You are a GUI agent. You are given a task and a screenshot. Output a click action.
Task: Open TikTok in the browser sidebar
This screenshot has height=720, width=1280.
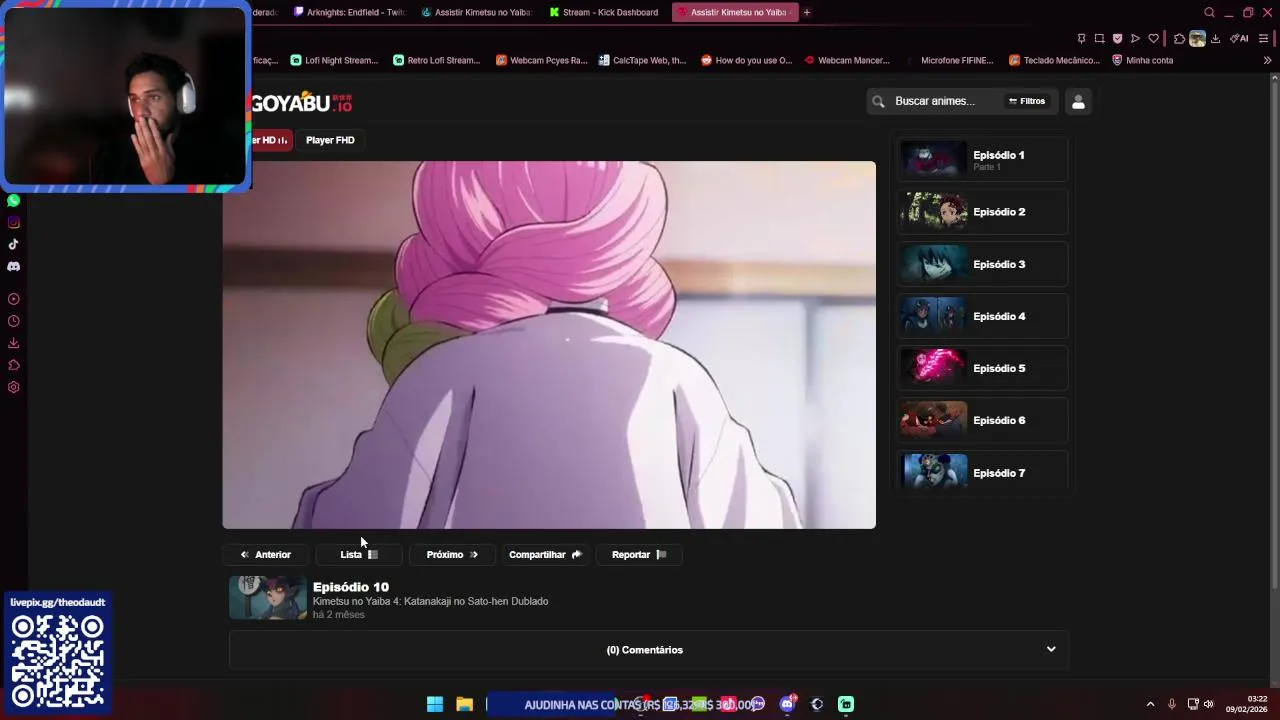[13, 244]
